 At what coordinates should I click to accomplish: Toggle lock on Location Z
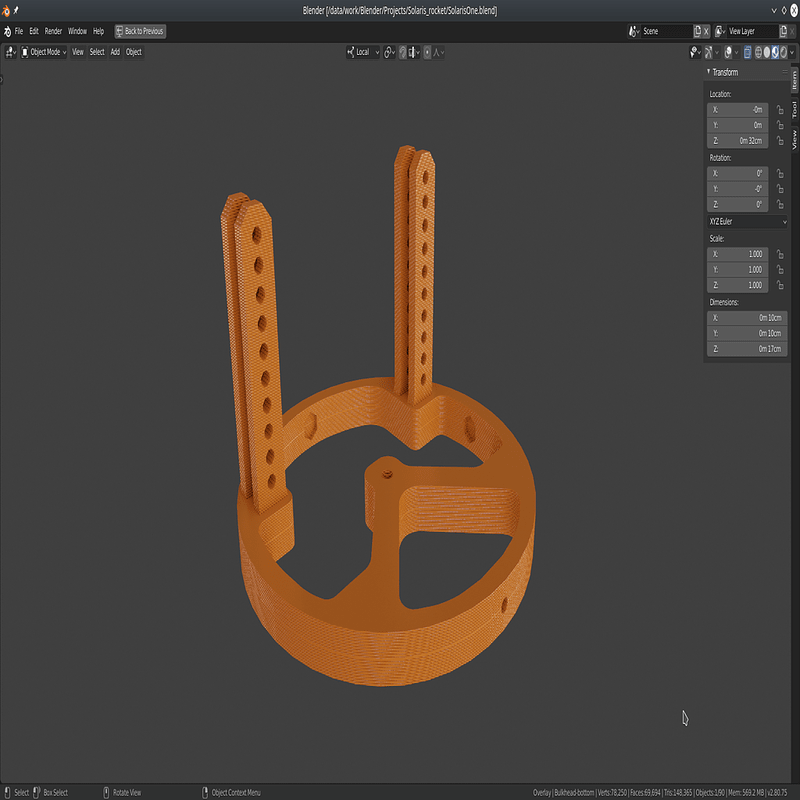click(780, 141)
